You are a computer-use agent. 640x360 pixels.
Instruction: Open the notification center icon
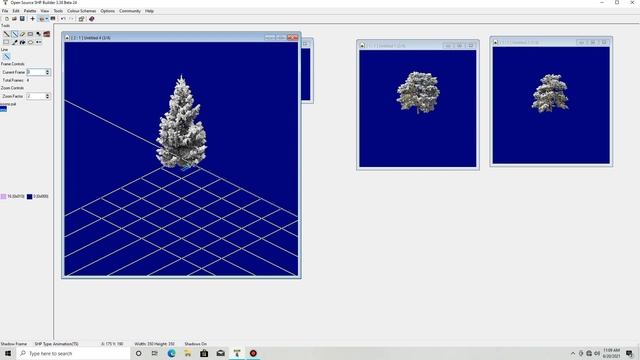tap(630, 353)
